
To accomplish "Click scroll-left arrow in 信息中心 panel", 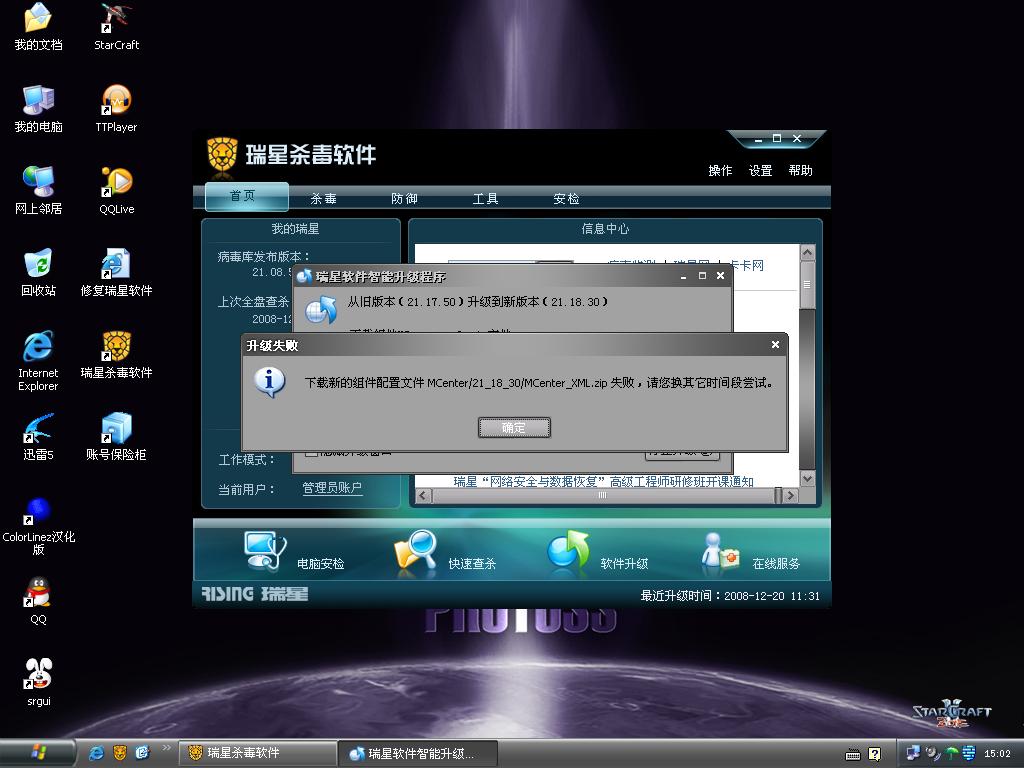I will point(423,495).
